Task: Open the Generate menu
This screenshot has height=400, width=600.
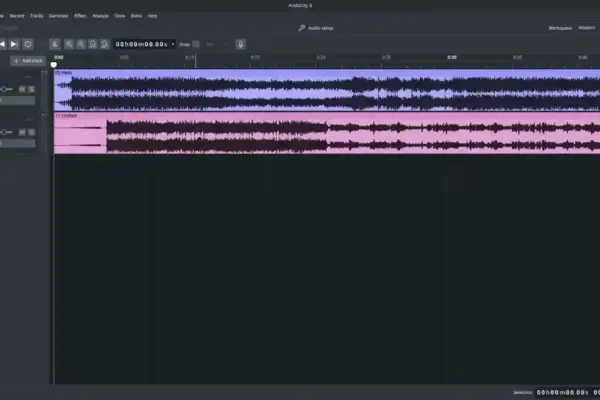Action: [59, 16]
